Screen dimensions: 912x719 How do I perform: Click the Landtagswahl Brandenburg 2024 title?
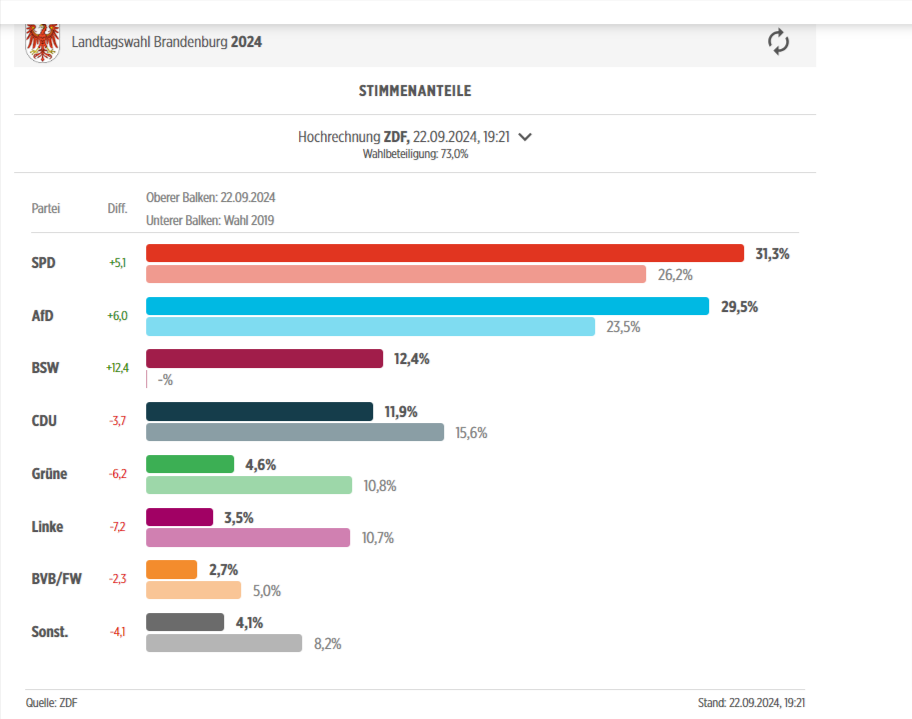pos(167,43)
